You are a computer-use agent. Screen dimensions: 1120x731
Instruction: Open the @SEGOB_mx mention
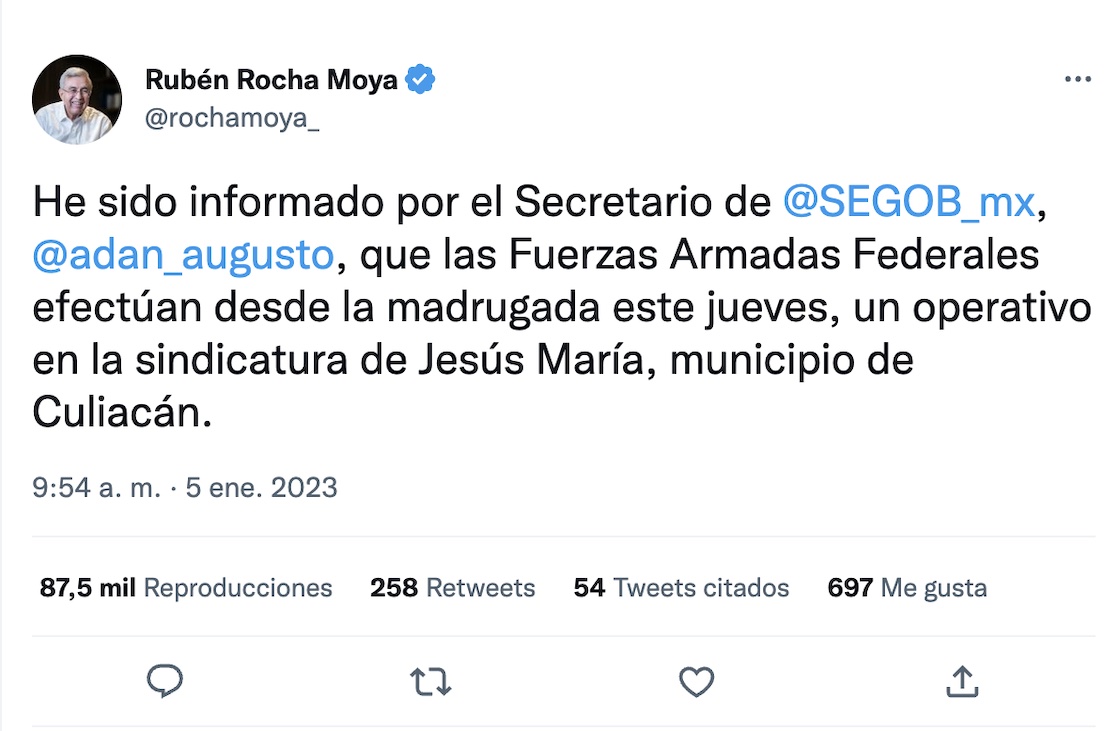point(908,203)
